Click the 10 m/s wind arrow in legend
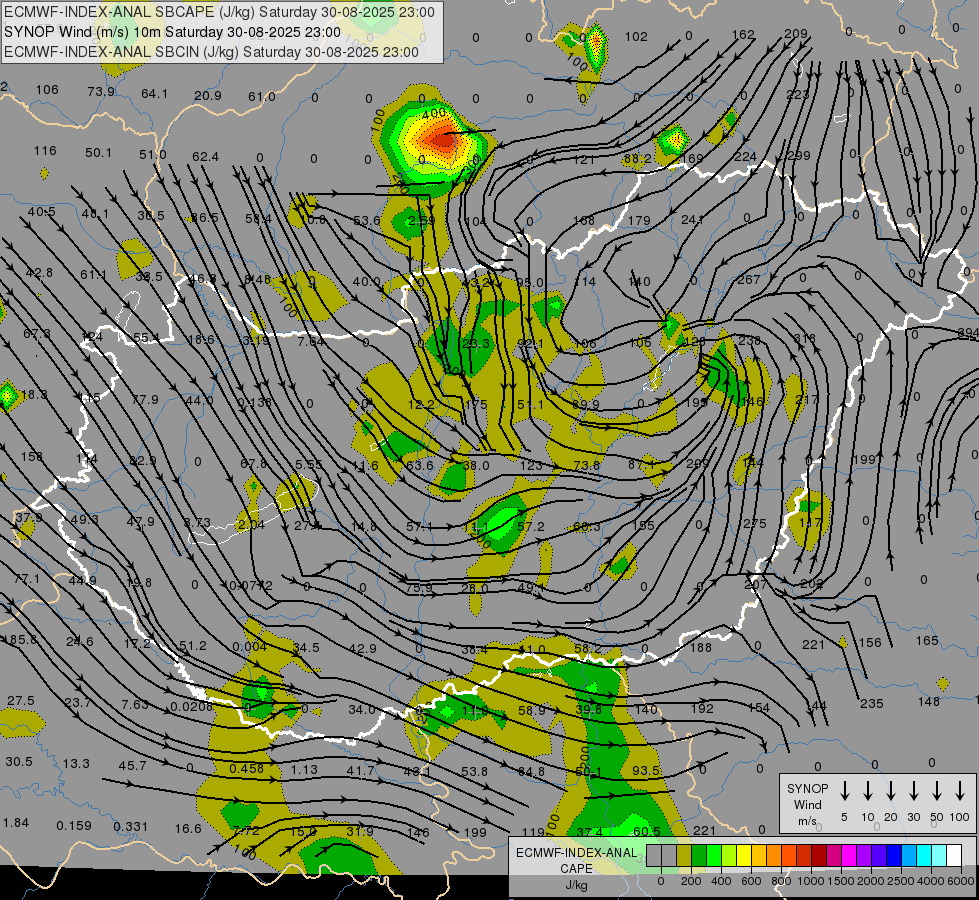 868,791
